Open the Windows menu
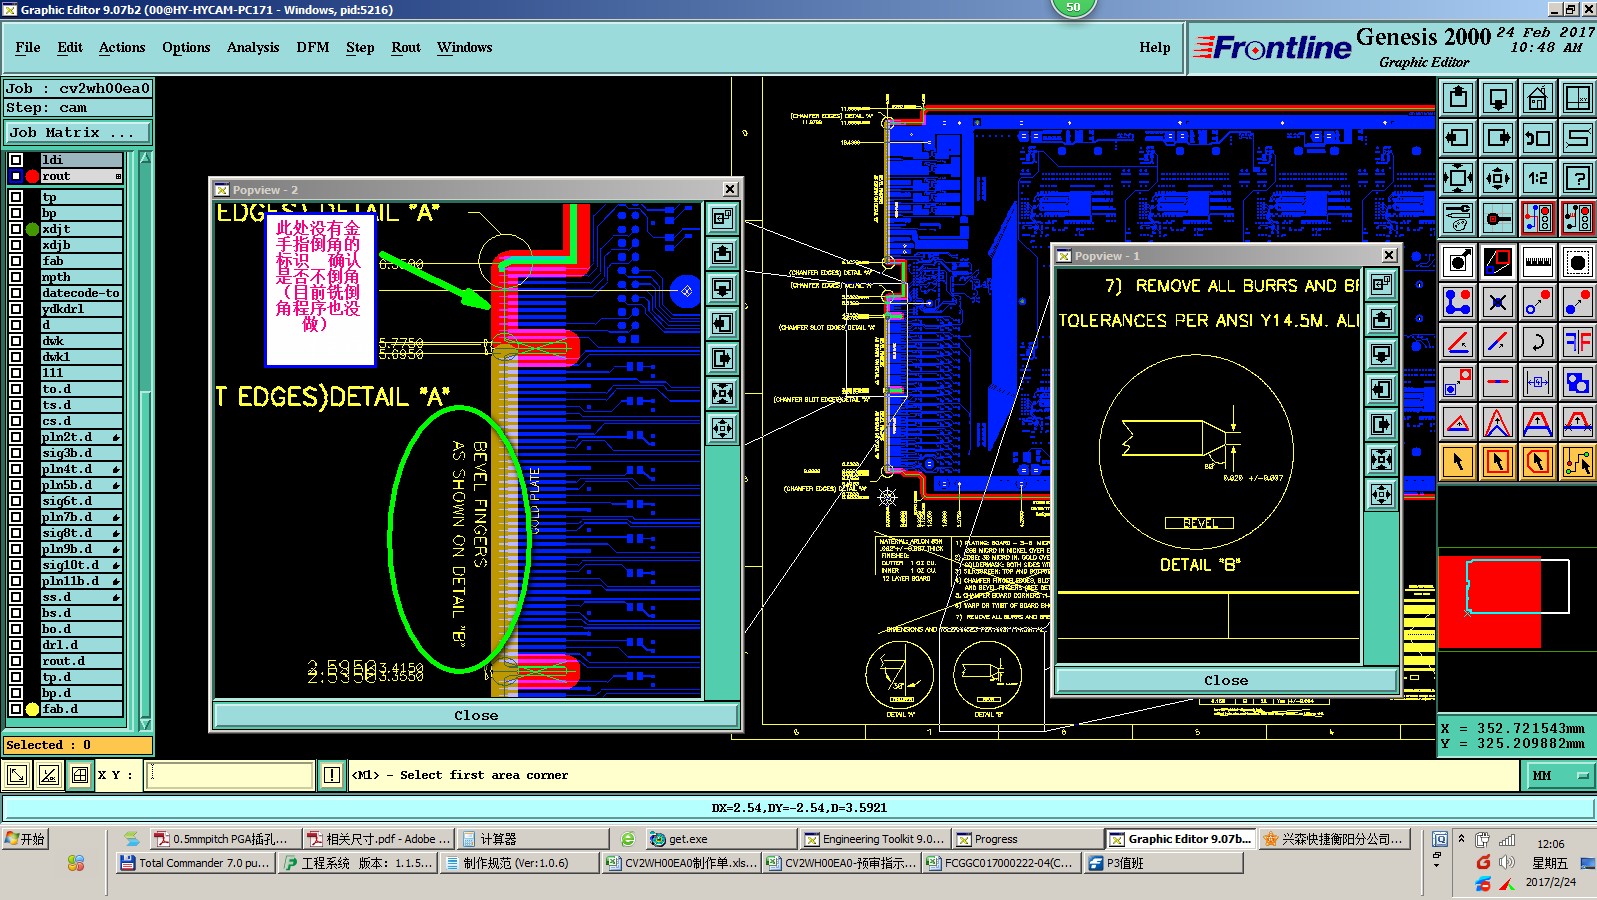This screenshot has width=1597, height=900. point(465,47)
